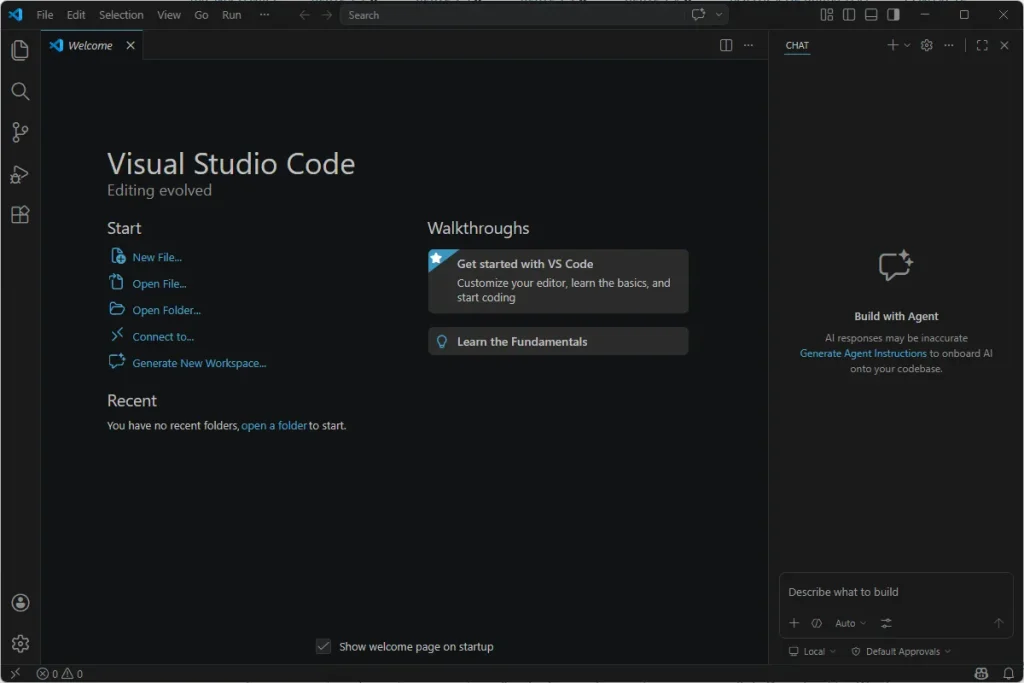The image size is (1024, 683).
Task: Click the Copilot status icon in status bar
Action: coord(981,674)
